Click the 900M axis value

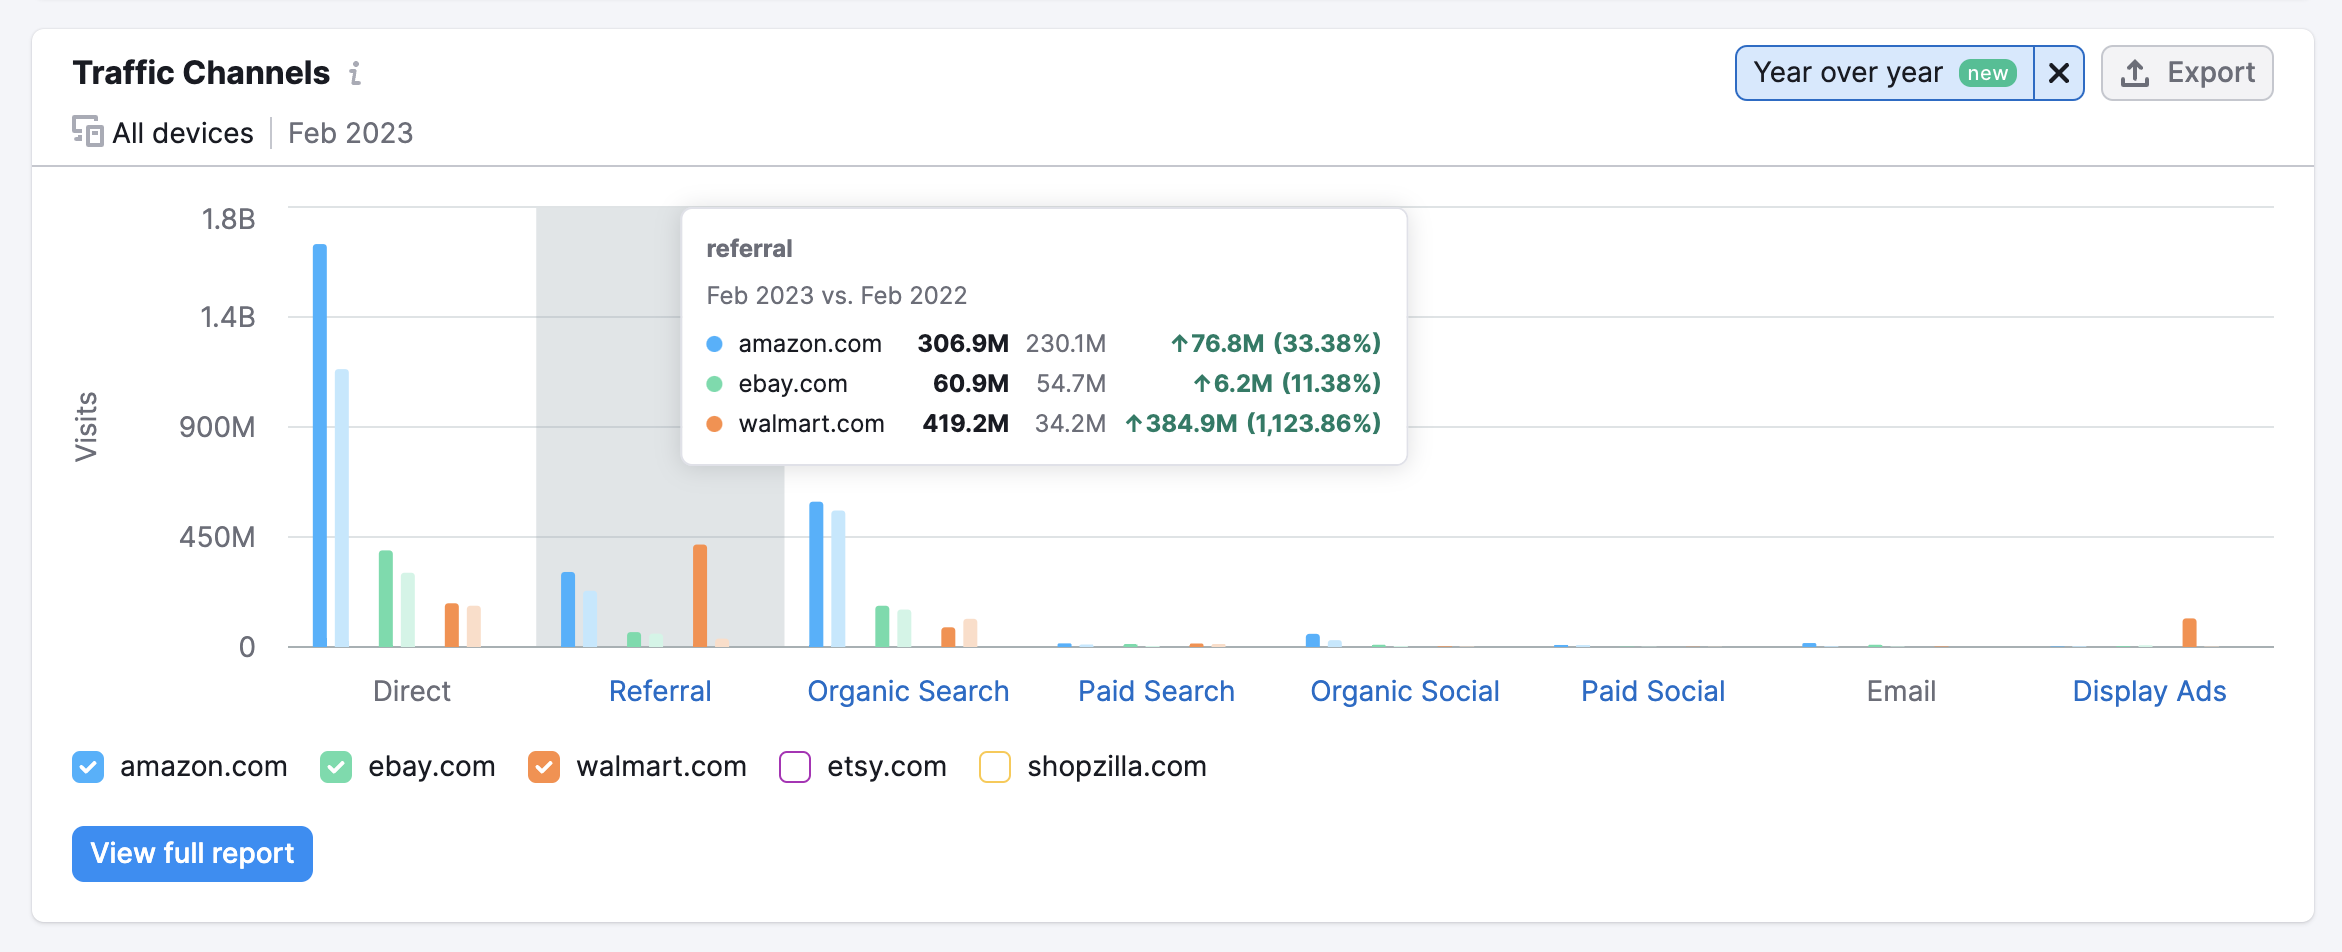coord(217,427)
